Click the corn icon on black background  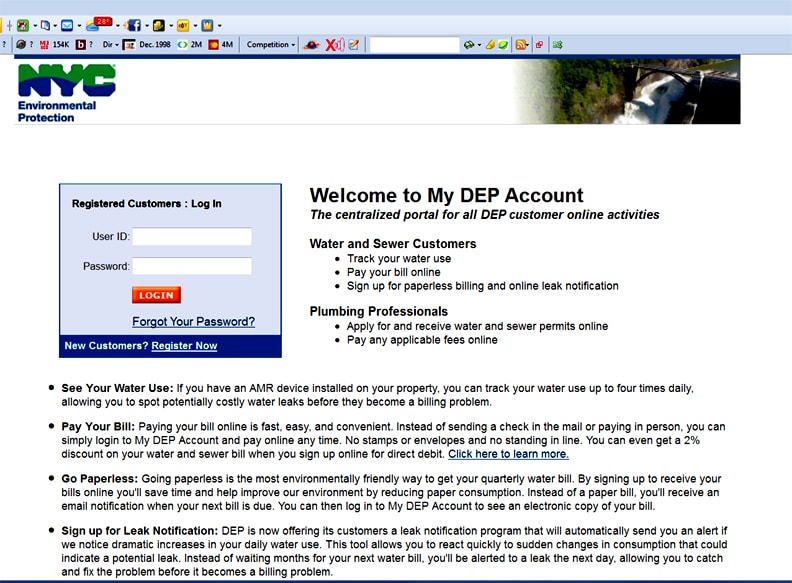(159, 25)
